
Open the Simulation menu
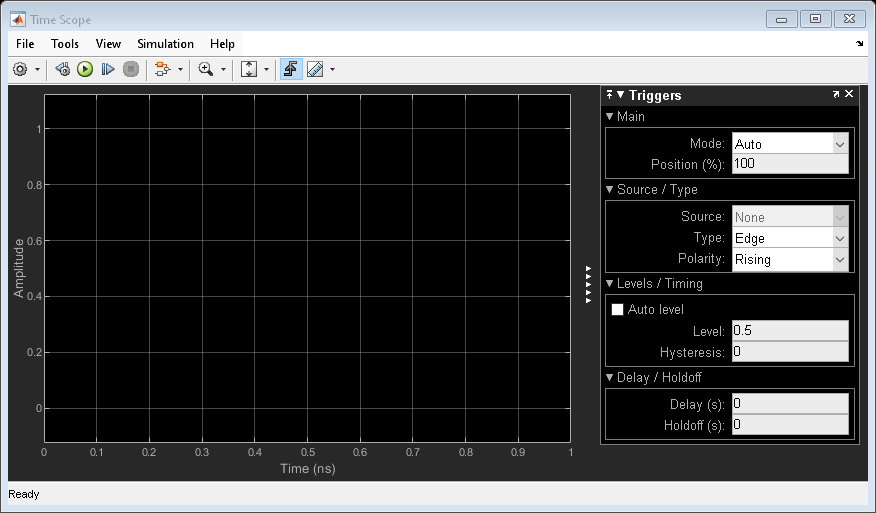pos(165,44)
